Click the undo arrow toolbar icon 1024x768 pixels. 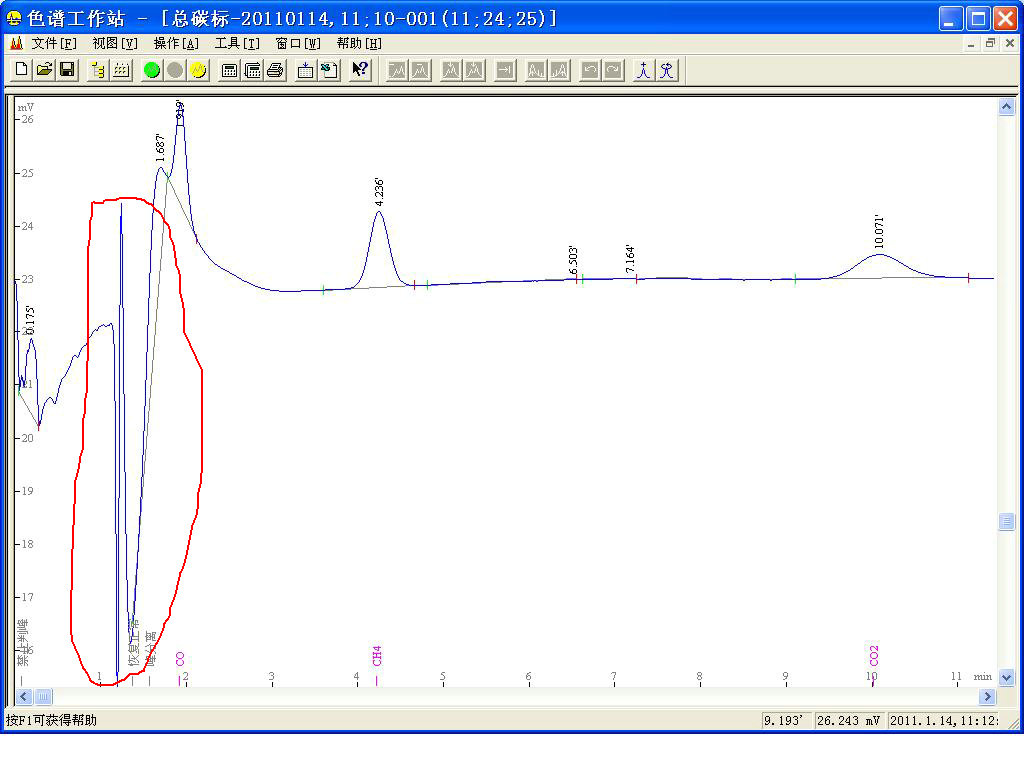tap(590, 70)
